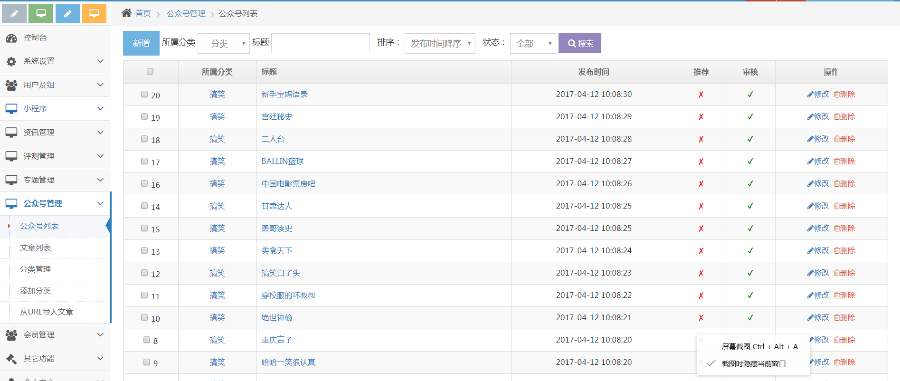The height and width of the screenshot is (381, 900).
Task: Click the red X 推荐 mark in row 17
Action: [x=701, y=162]
